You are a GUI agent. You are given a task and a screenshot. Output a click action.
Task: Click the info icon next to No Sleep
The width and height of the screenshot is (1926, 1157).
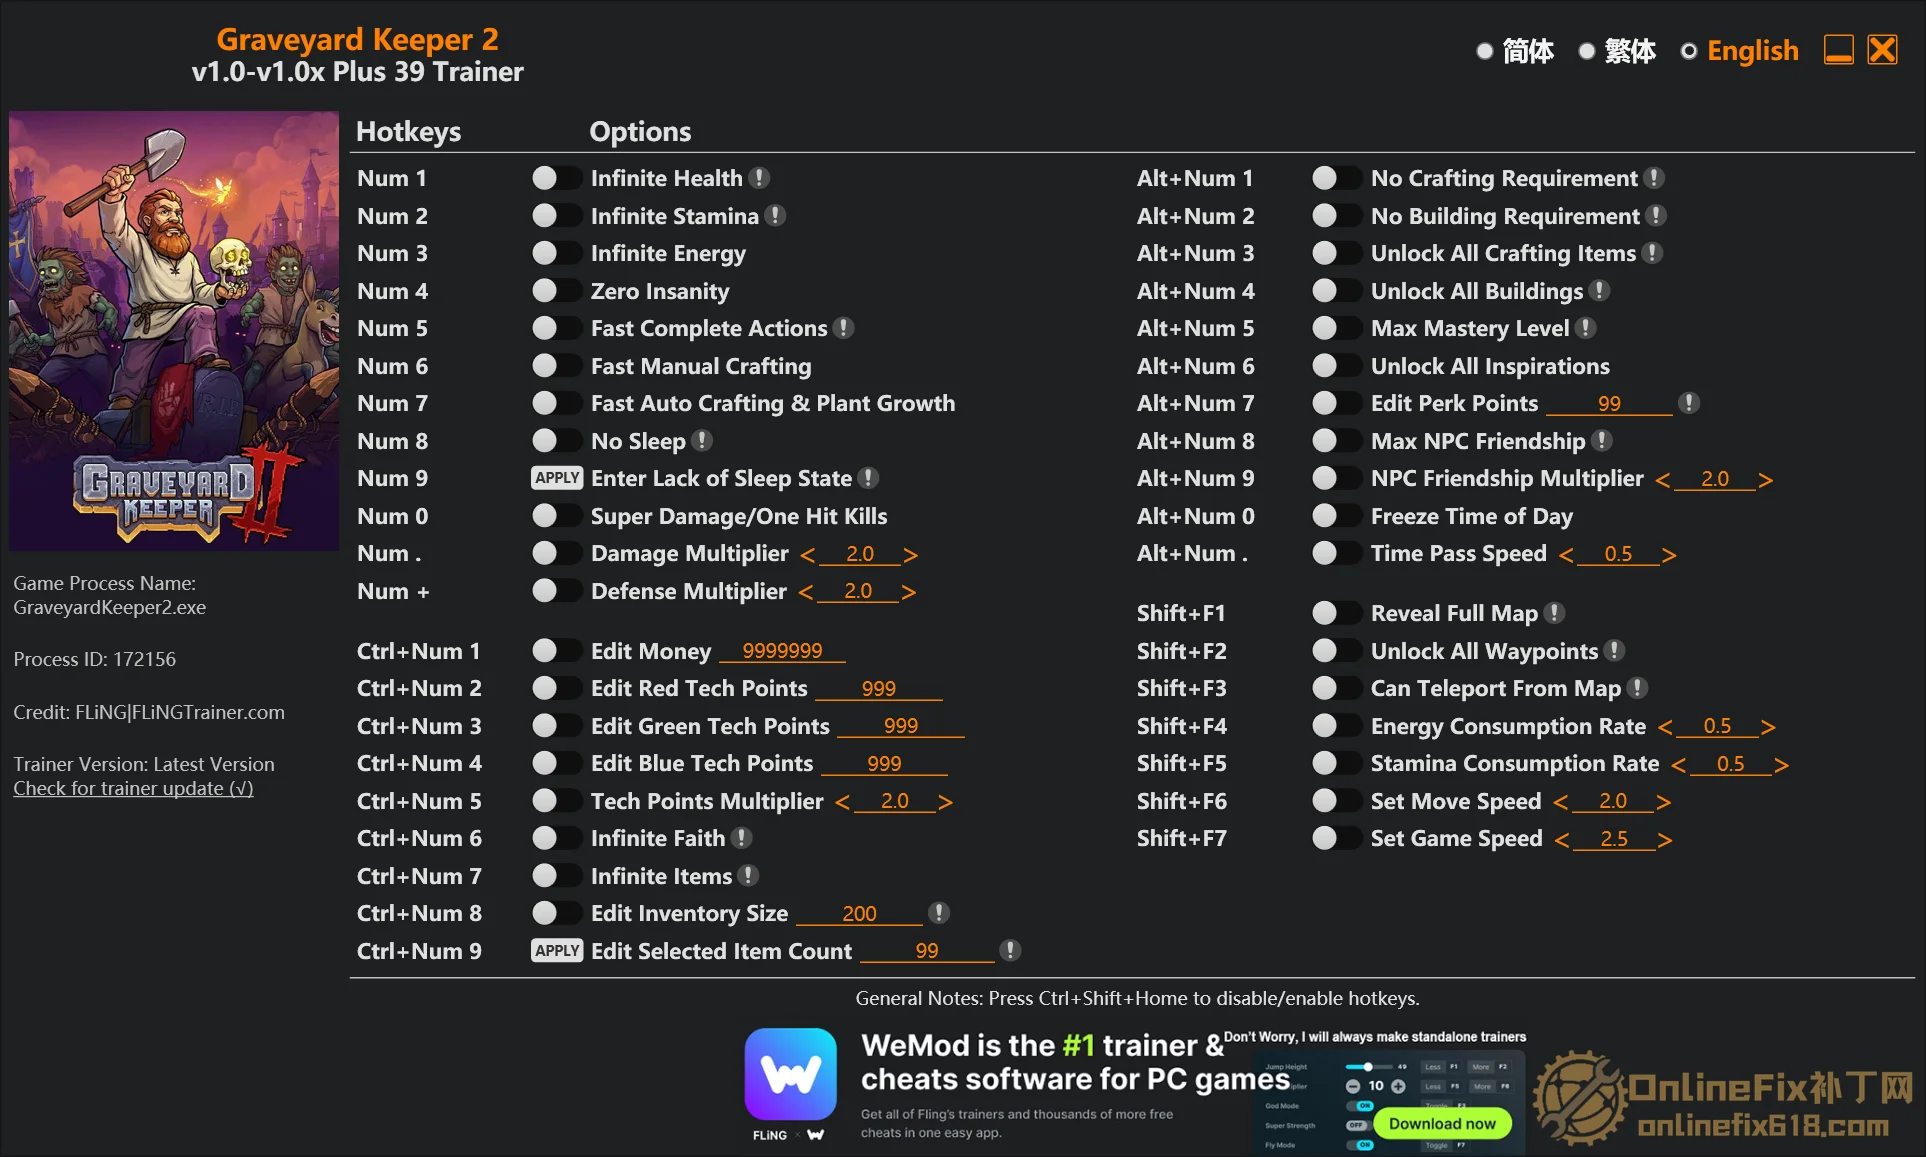(x=702, y=441)
